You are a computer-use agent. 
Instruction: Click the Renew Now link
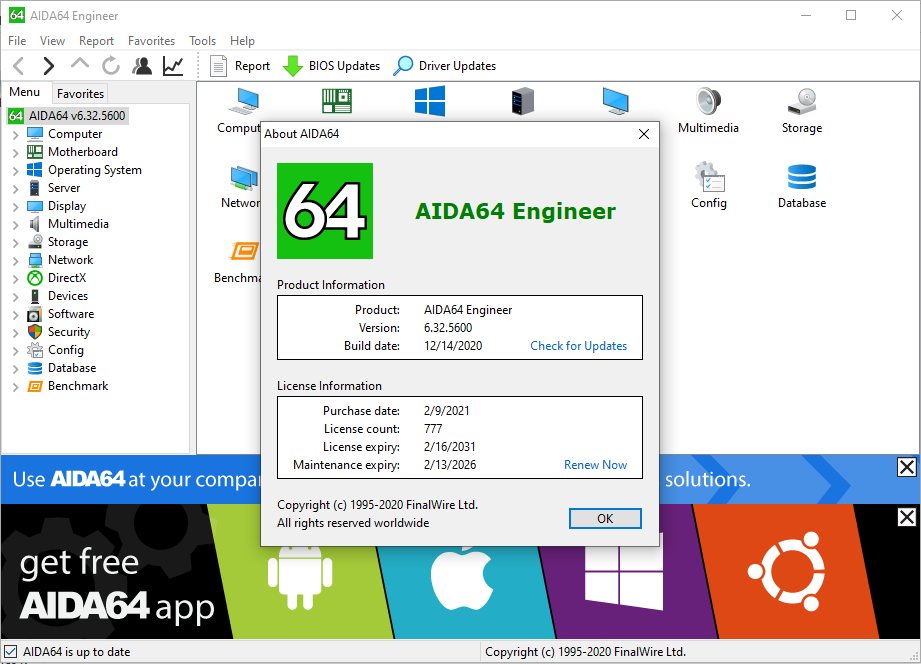[x=596, y=465]
